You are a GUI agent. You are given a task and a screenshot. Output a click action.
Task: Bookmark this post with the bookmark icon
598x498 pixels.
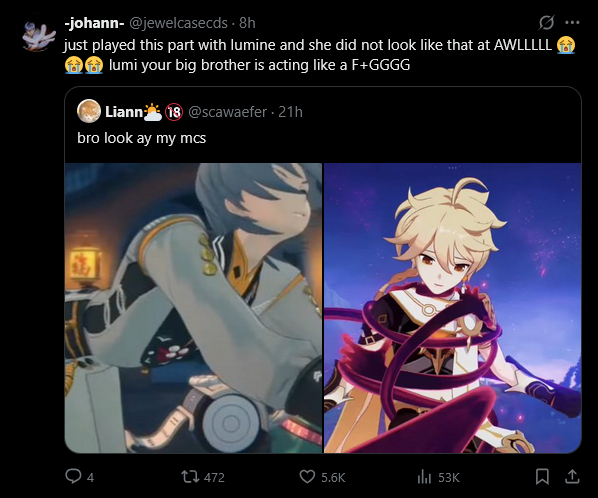pos(542,477)
